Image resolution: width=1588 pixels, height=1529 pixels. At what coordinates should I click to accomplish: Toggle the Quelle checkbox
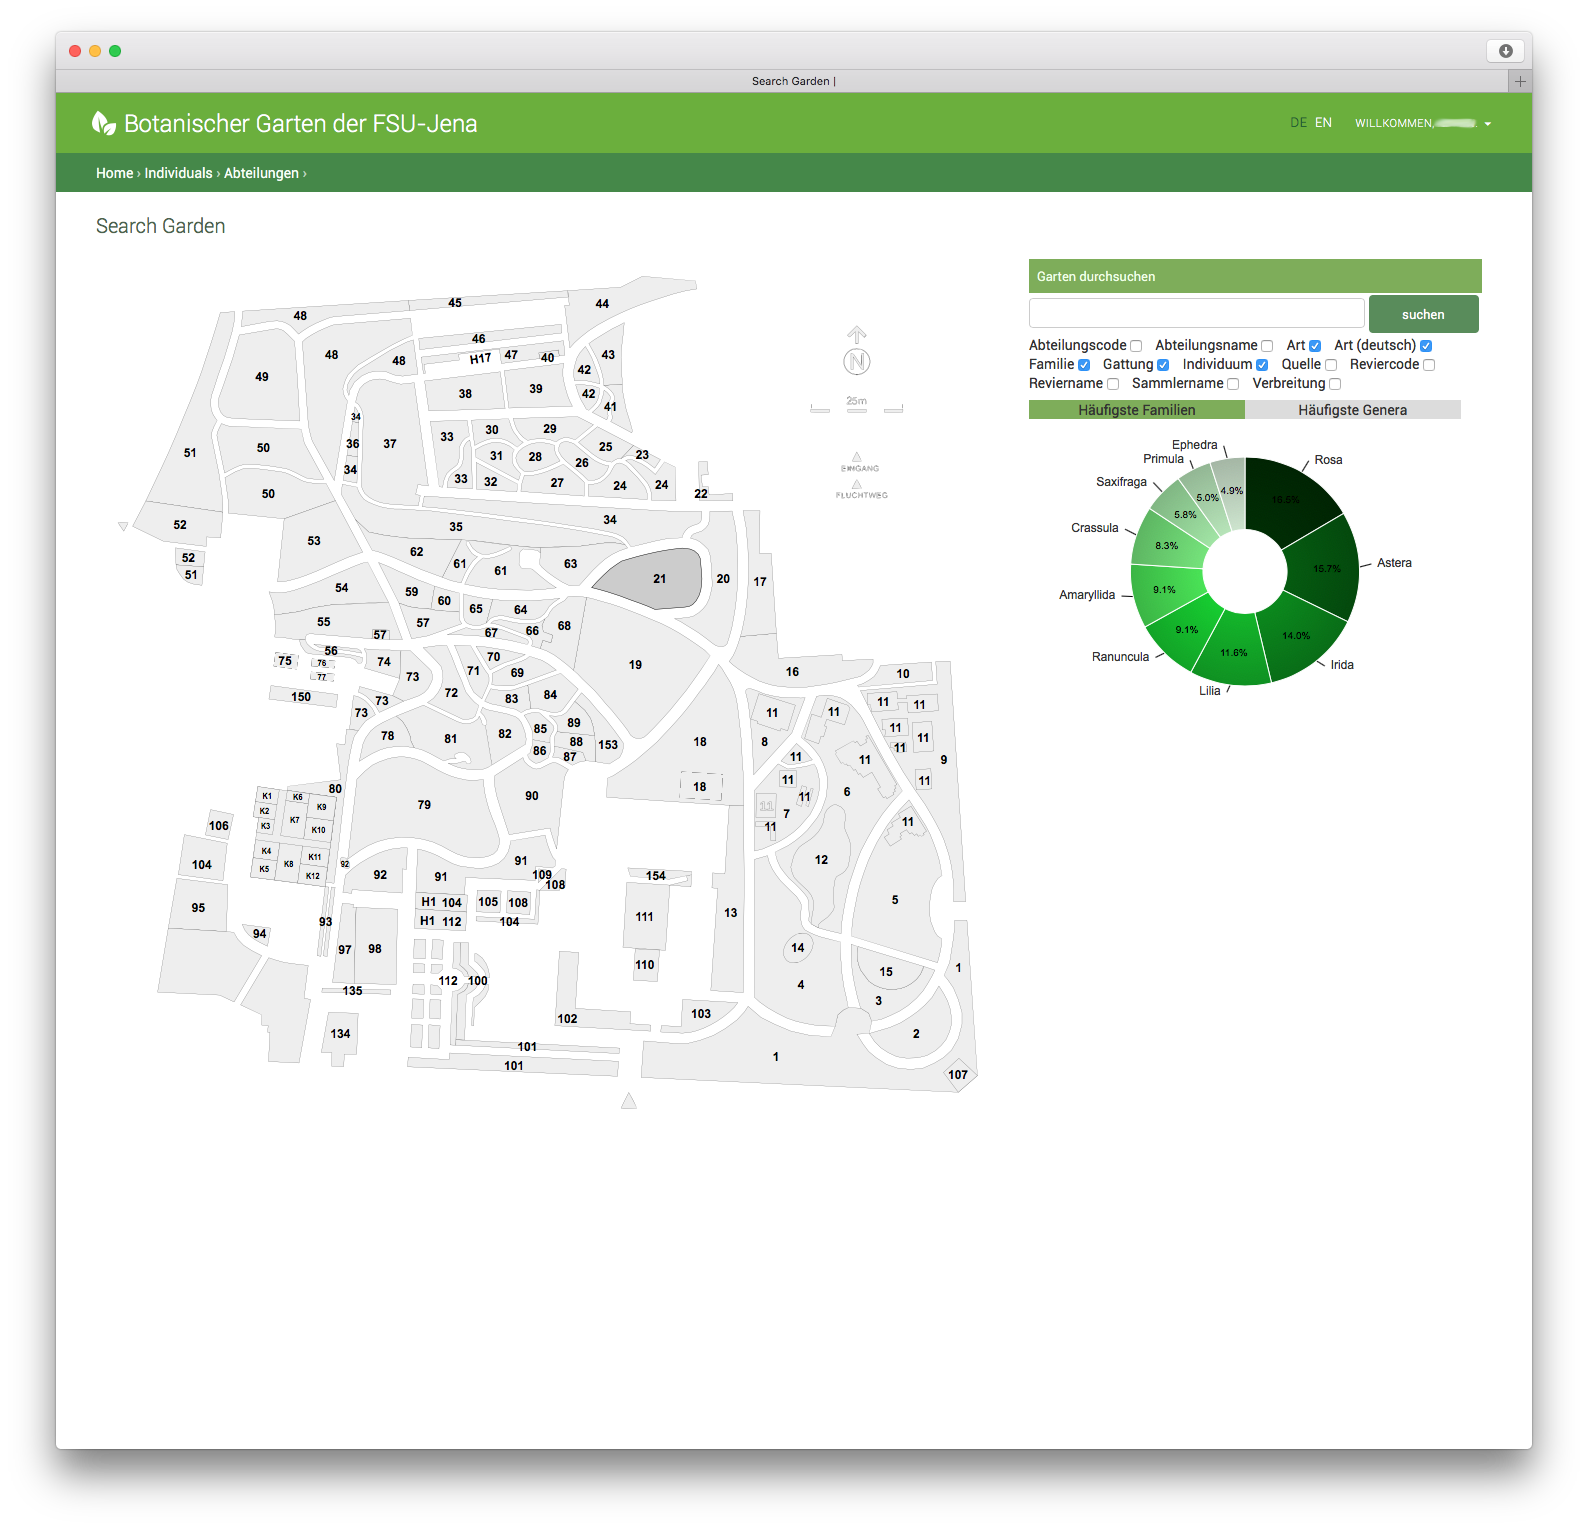pyautogui.click(x=1331, y=365)
